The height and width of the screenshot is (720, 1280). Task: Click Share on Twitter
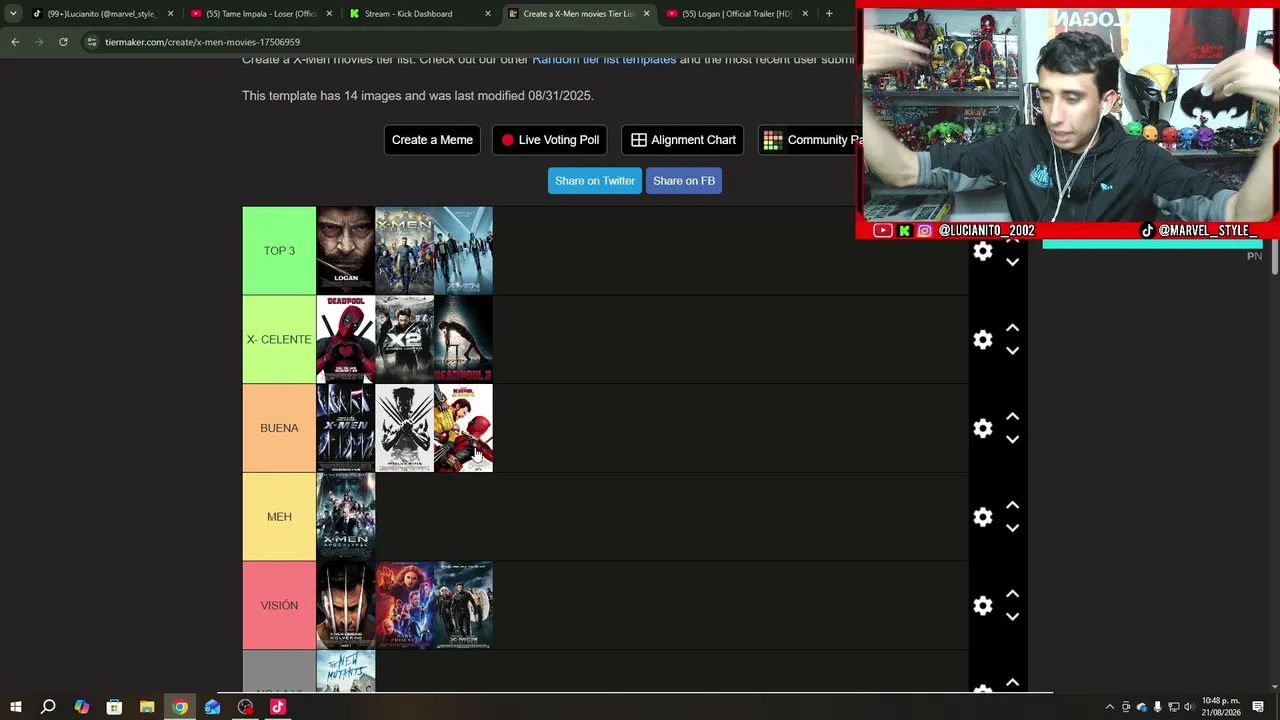click(x=595, y=181)
